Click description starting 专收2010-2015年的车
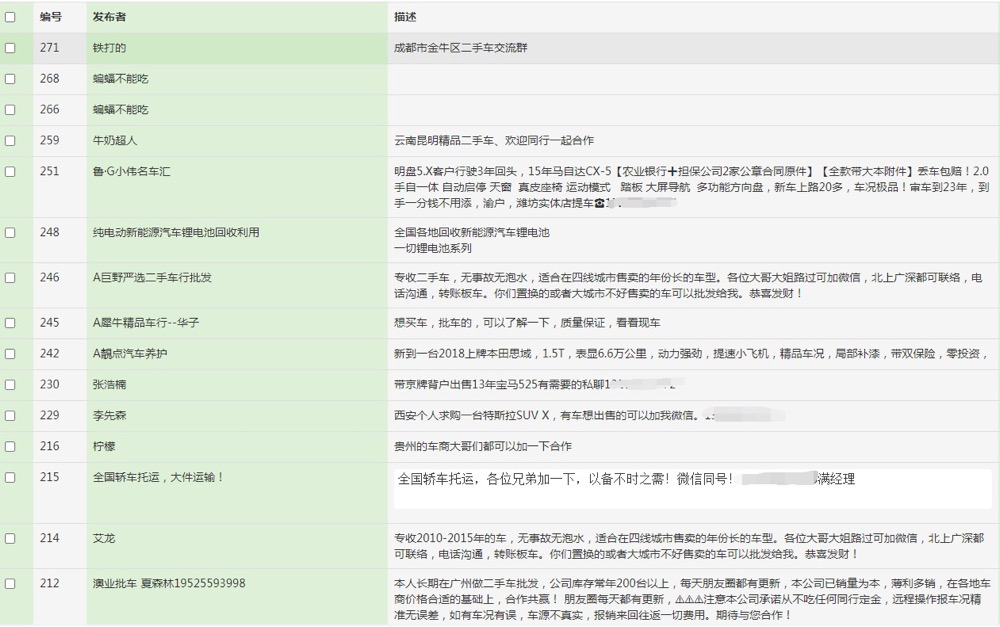The height and width of the screenshot is (627, 1000). pos(689,547)
